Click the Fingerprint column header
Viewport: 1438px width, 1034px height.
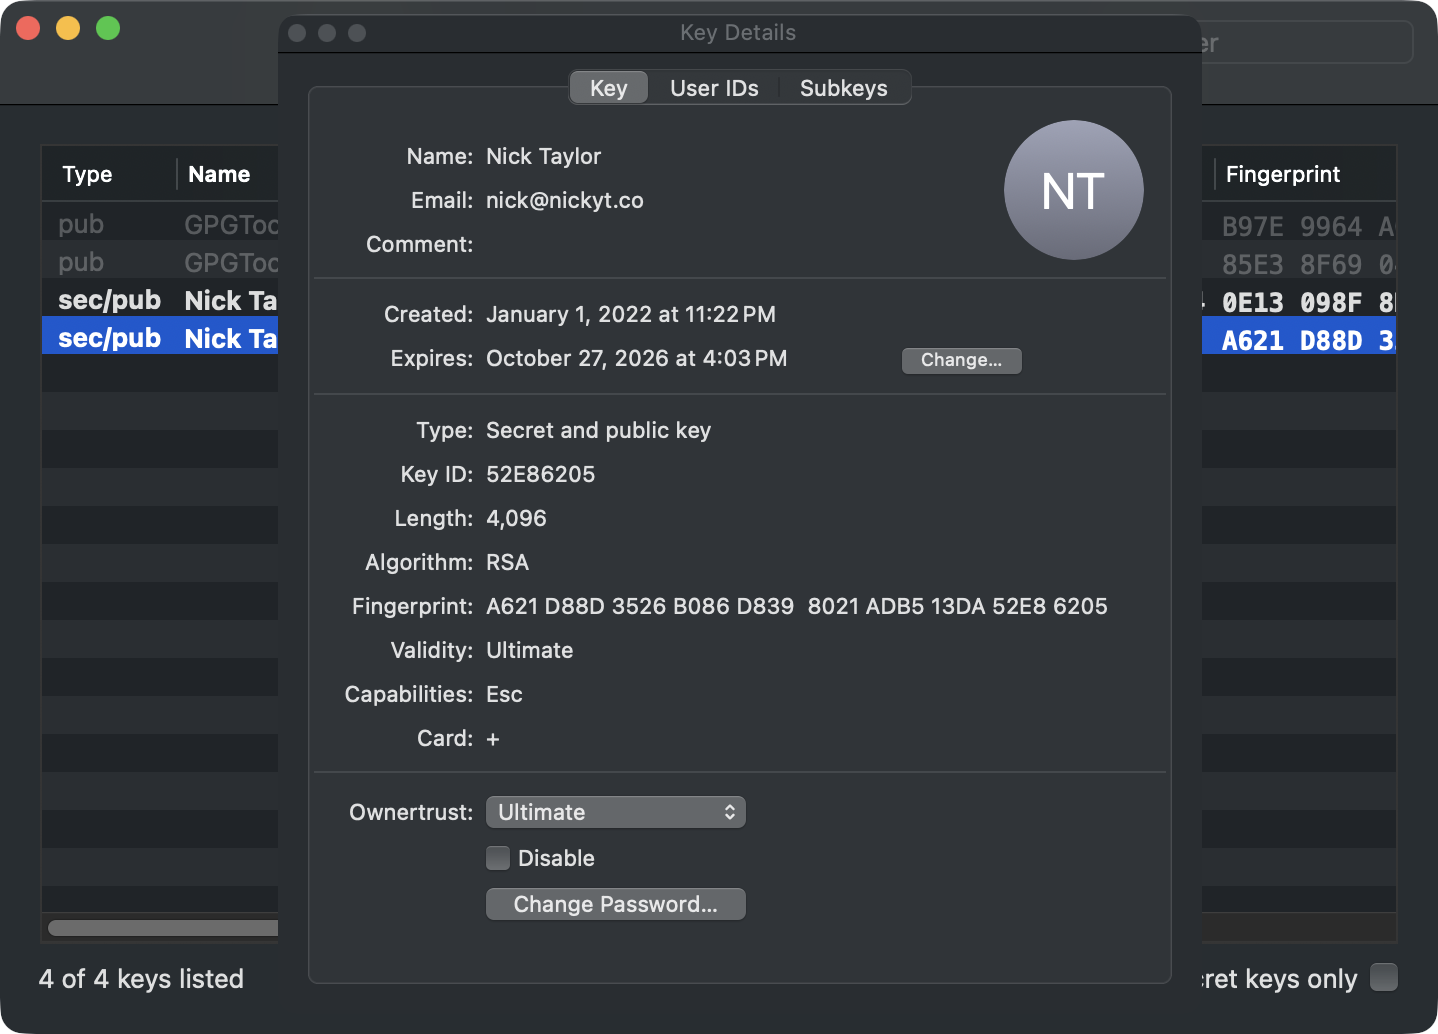pyautogui.click(x=1283, y=174)
